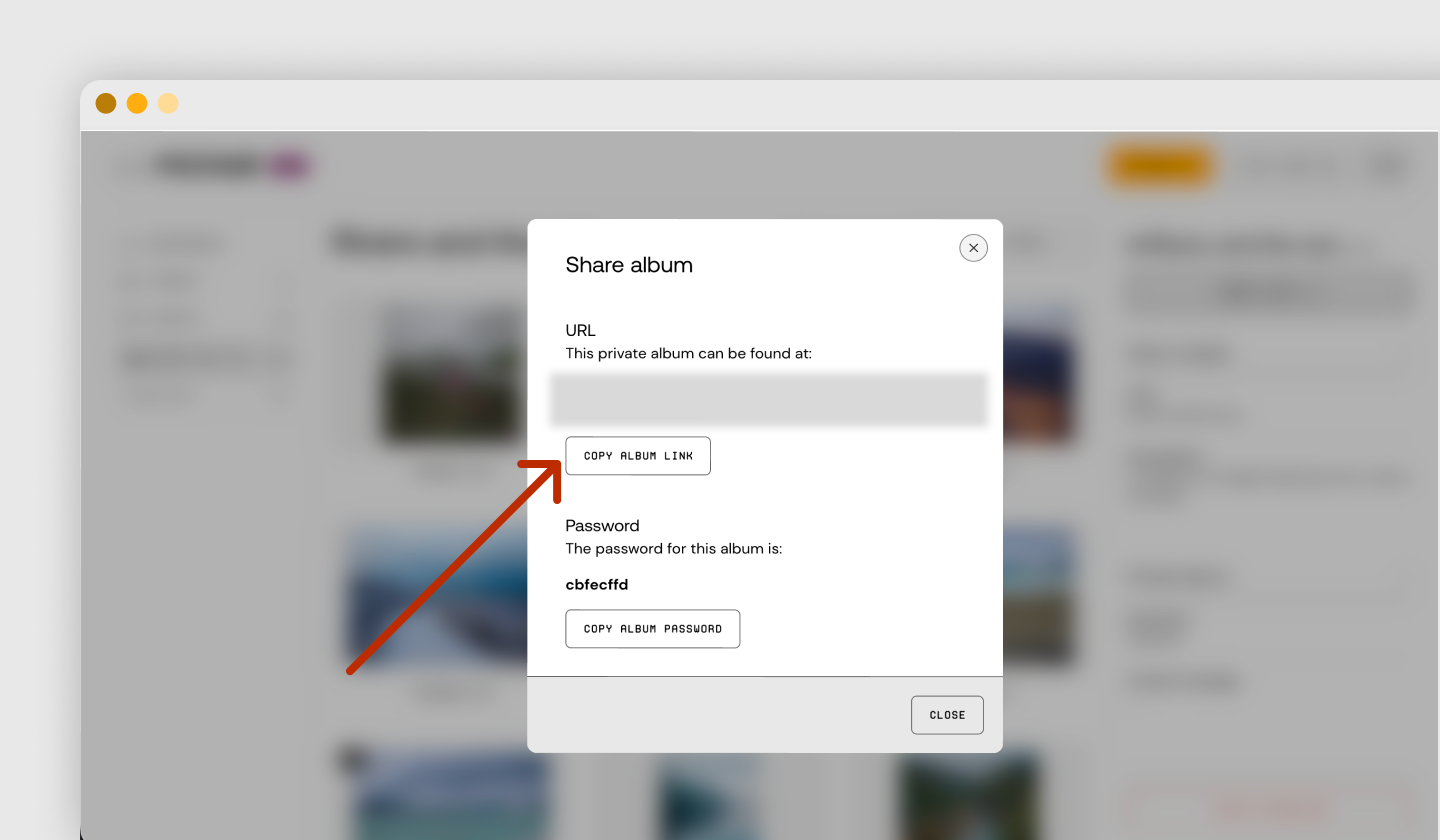Image resolution: width=1440 pixels, height=840 pixels.
Task: Click the window close traffic light
Action: tap(106, 103)
